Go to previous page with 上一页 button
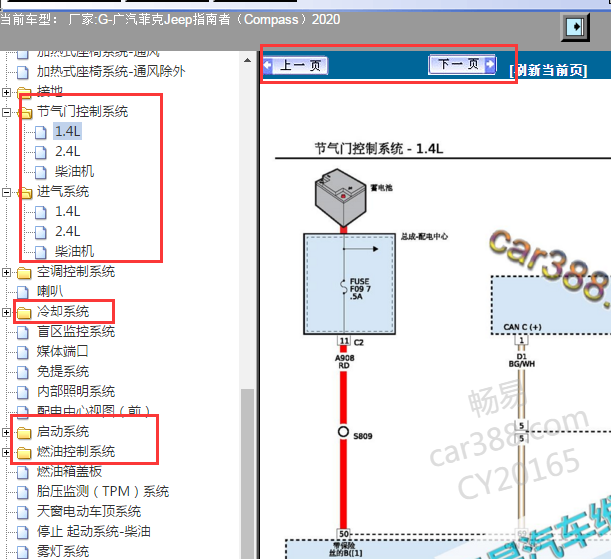 point(296,65)
